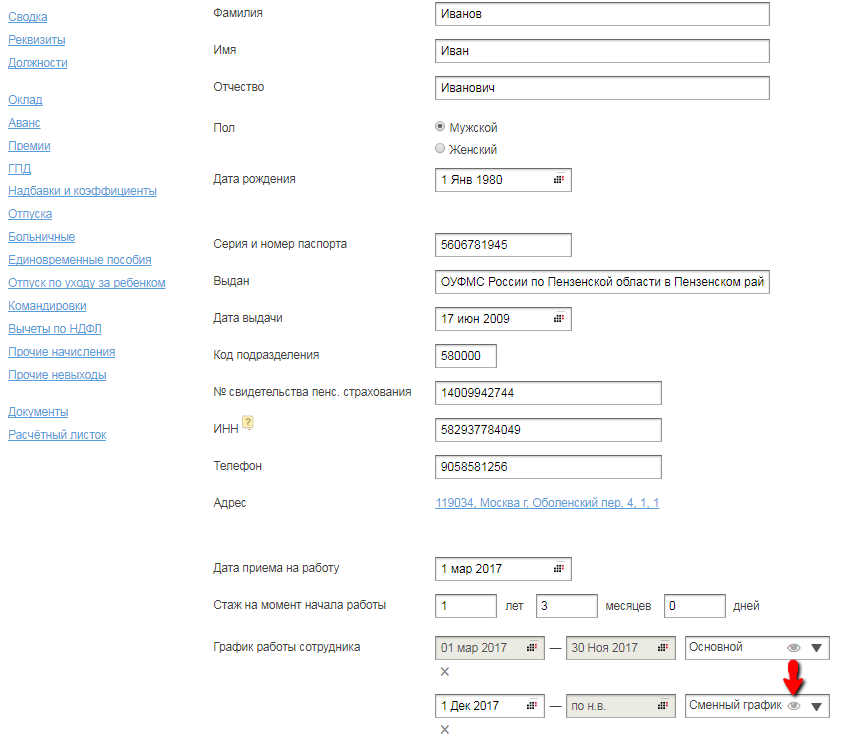Open calendar icon in по н.в. field
The width and height of the screenshot is (860, 742).
(x=663, y=705)
